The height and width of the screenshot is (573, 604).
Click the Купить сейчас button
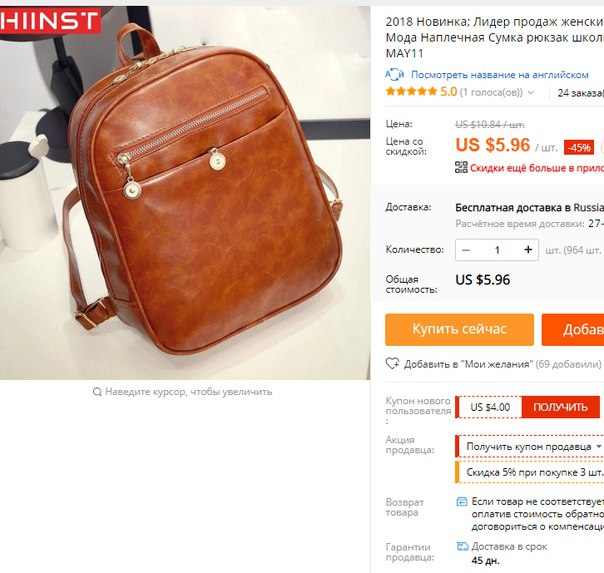point(460,330)
